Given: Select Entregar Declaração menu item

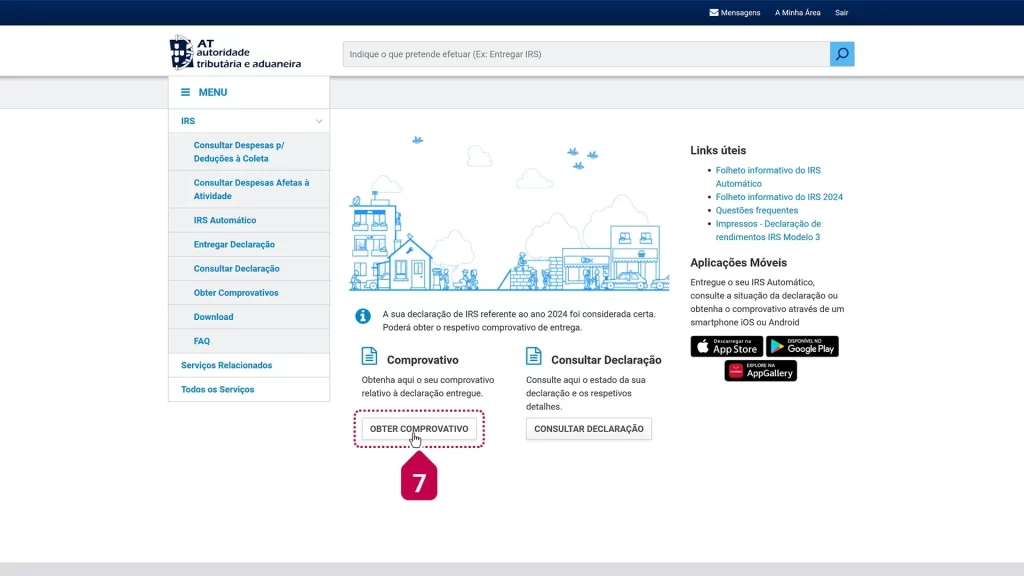Looking at the screenshot, I should [234, 244].
